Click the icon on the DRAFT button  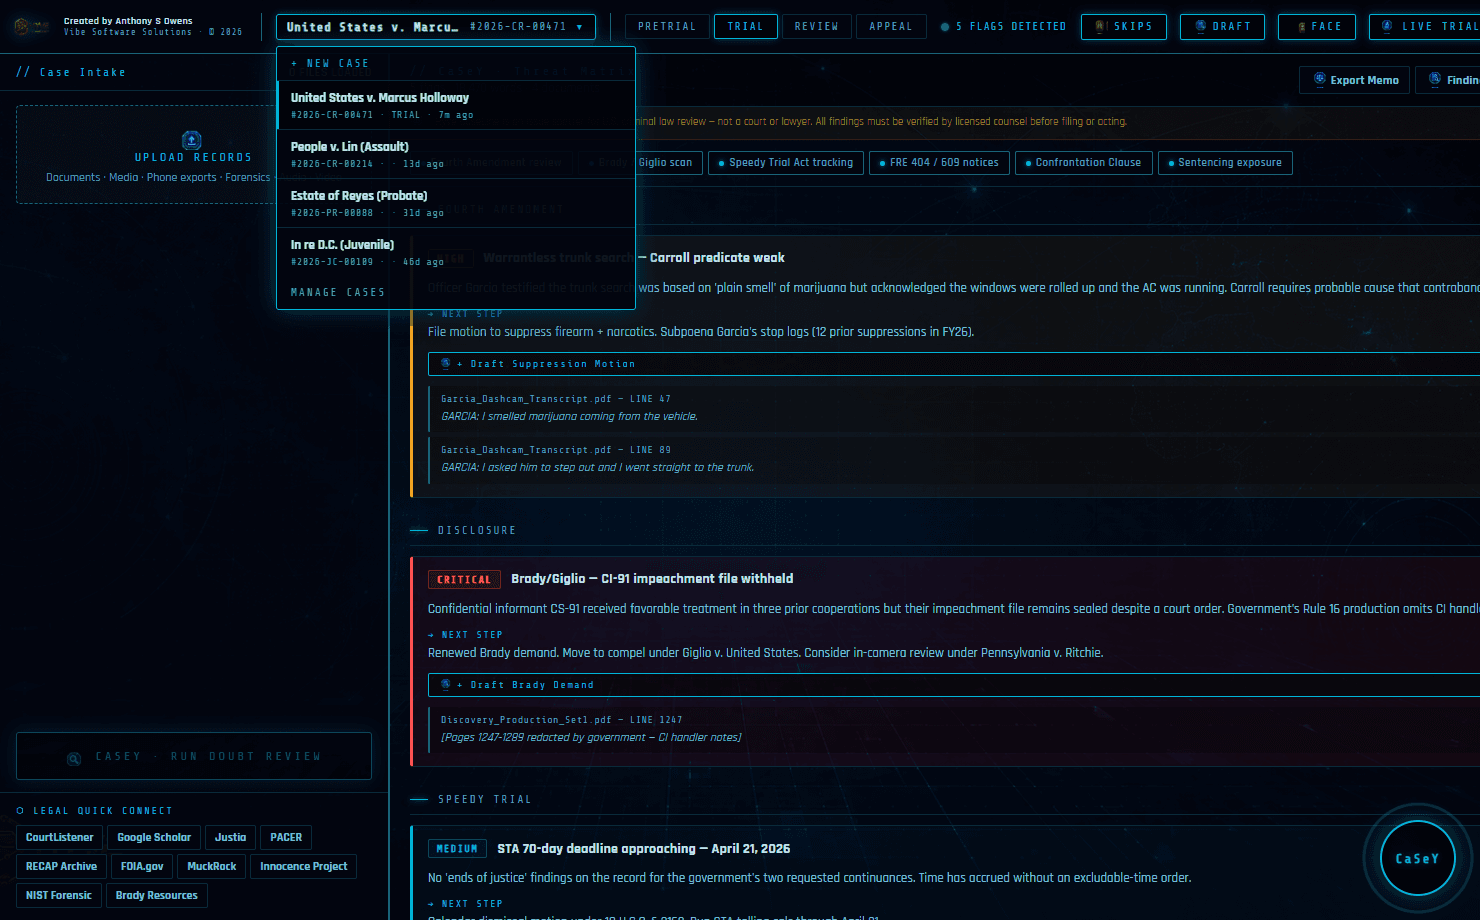pos(1201,27)
